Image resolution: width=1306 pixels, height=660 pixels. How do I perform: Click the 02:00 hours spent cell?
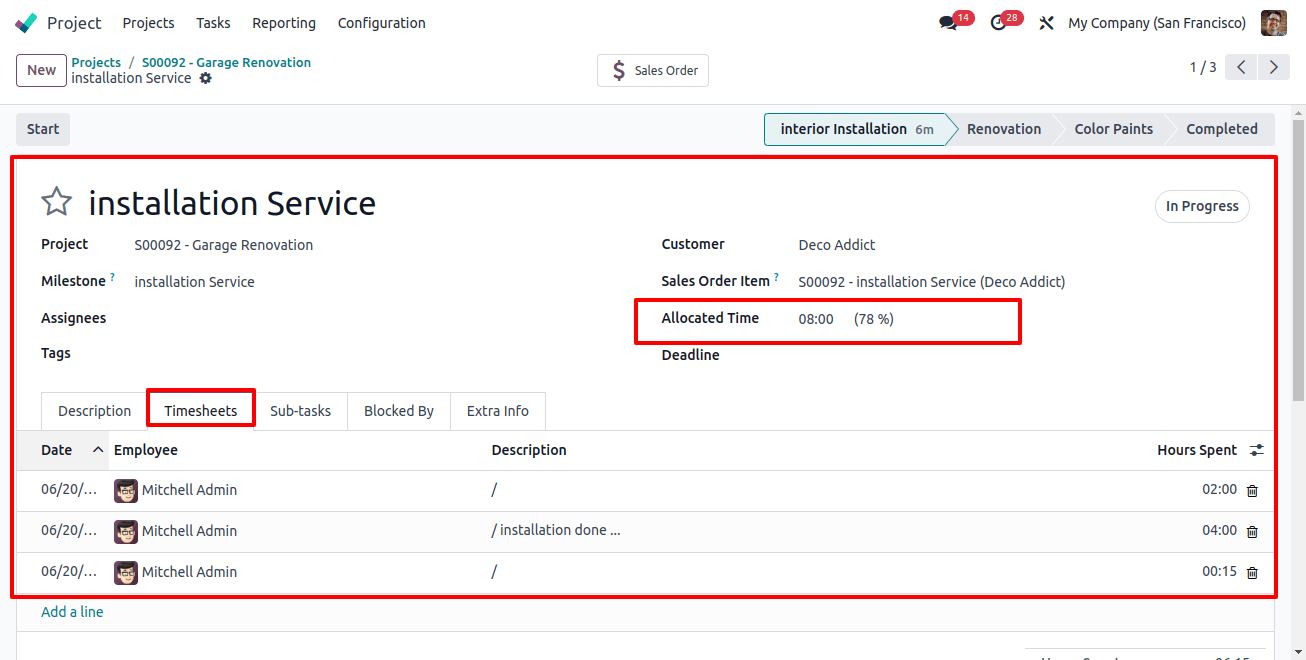click(1219, 490)
